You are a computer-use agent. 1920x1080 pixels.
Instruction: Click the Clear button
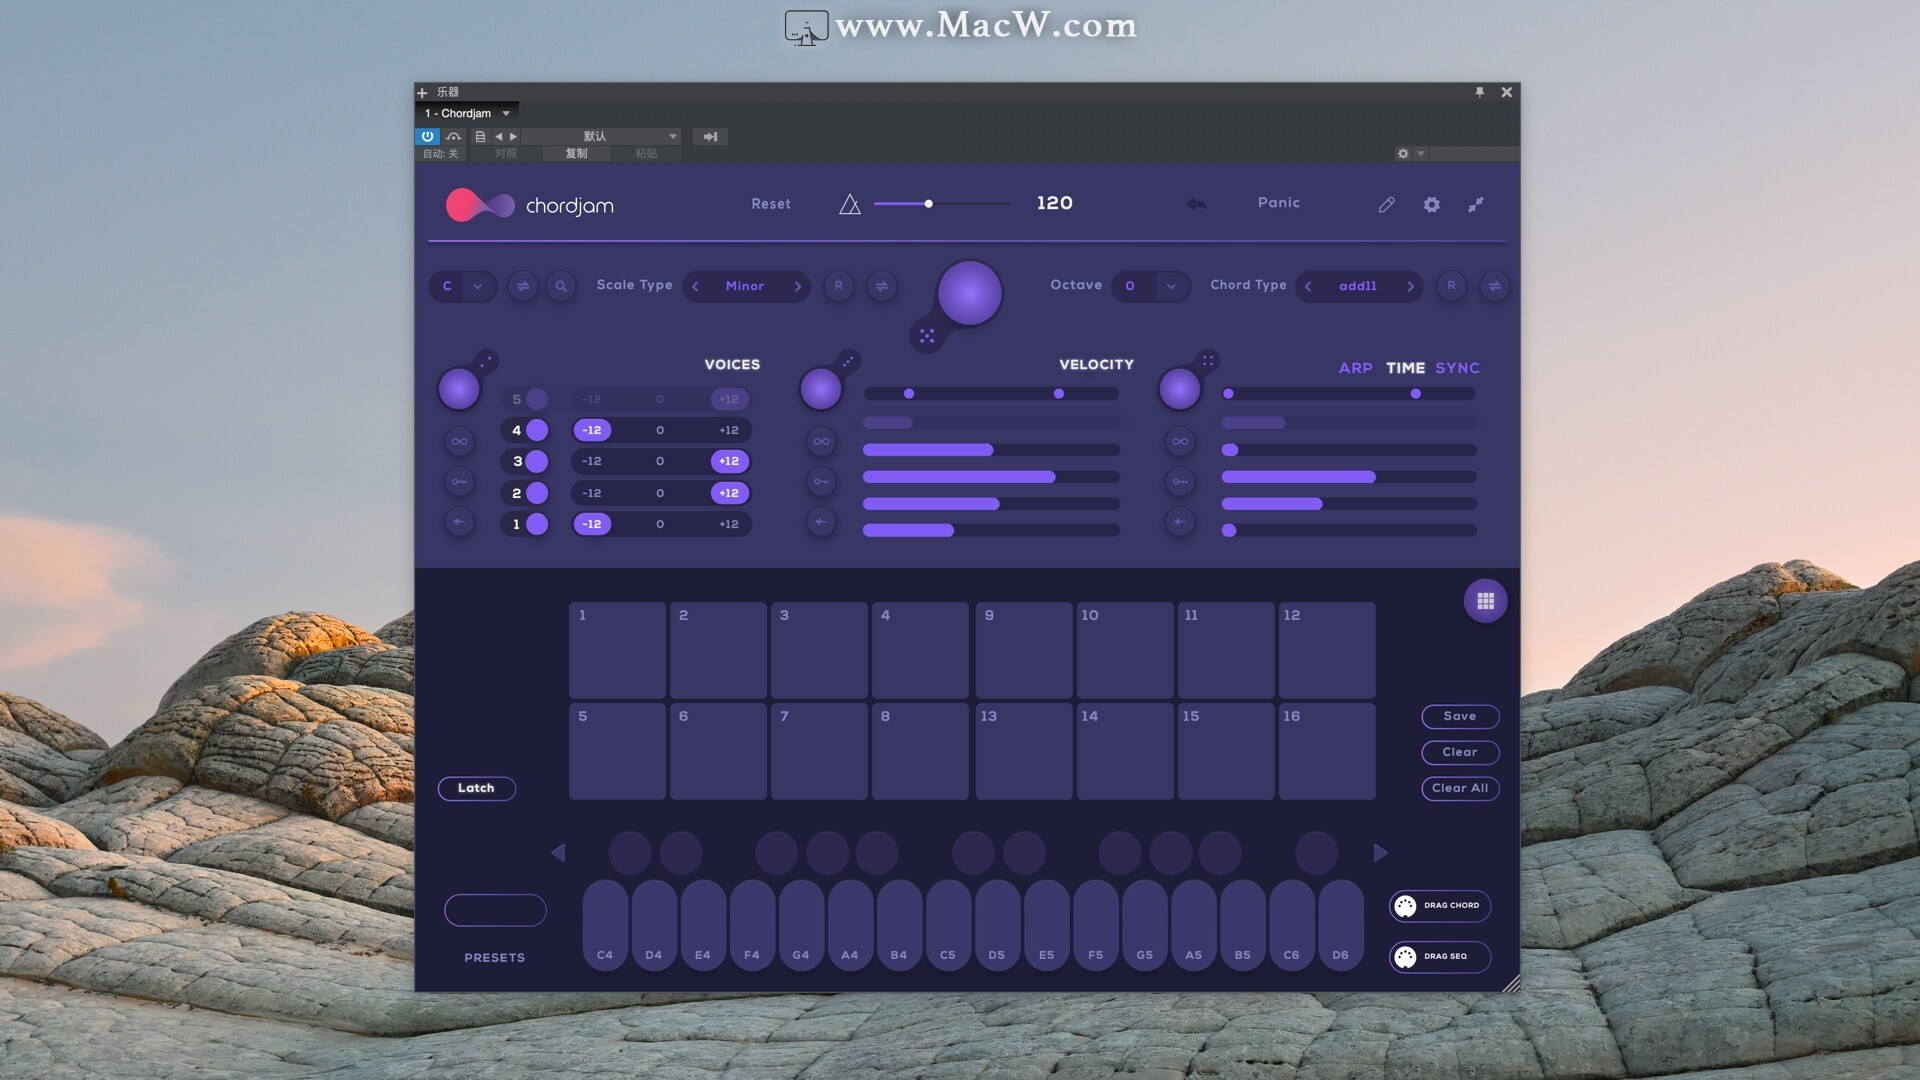tap(1460, 752)
